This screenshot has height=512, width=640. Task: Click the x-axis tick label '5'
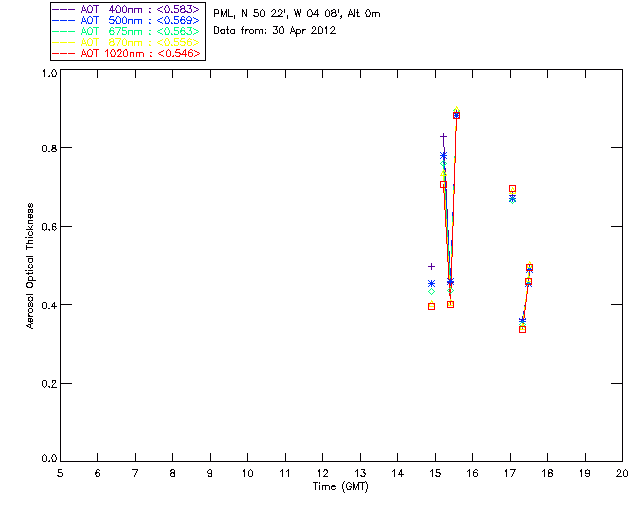click(60, 473)
